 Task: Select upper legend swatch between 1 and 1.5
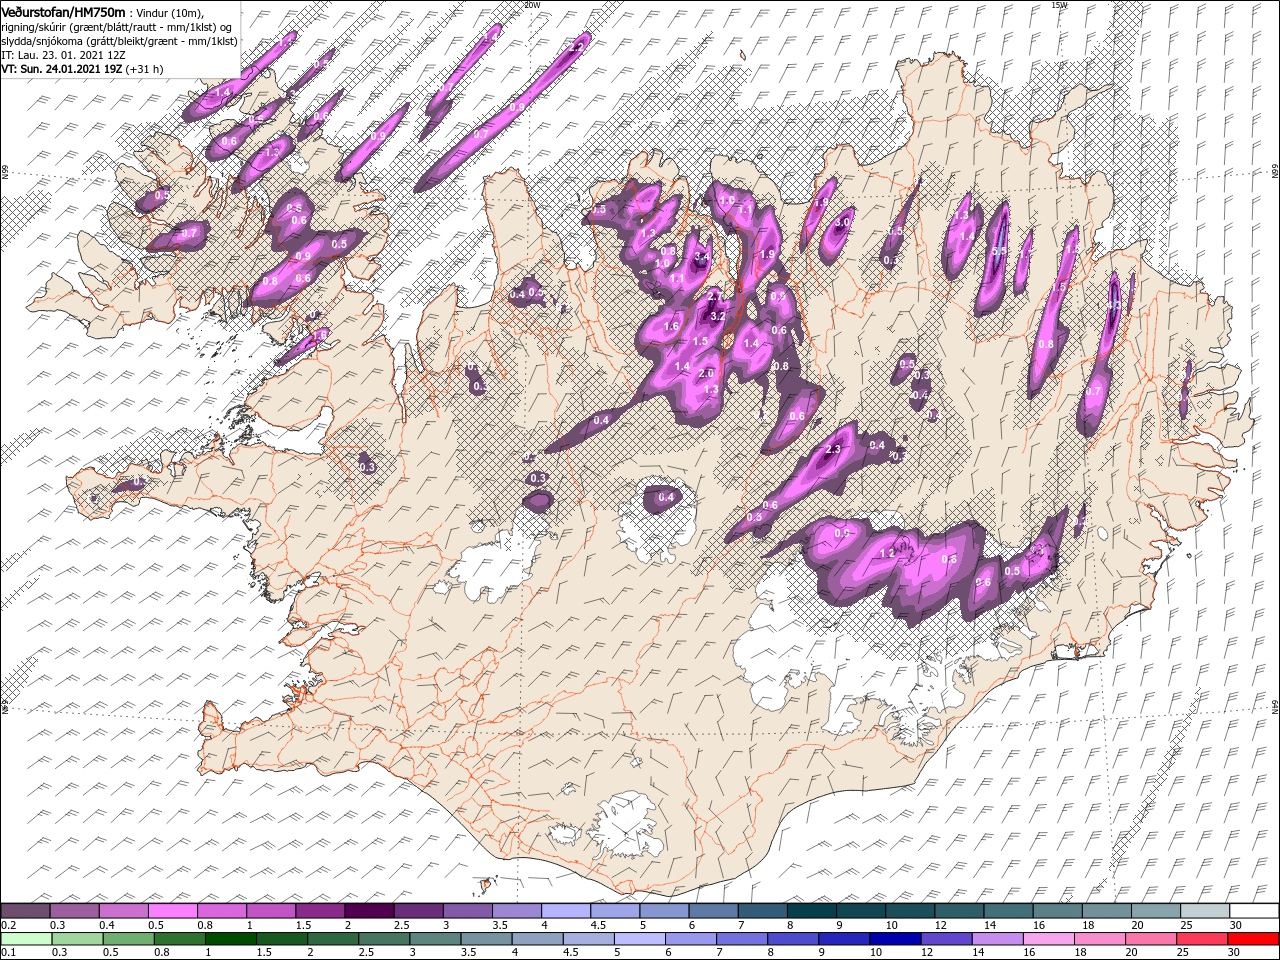(x=270, y=911)
